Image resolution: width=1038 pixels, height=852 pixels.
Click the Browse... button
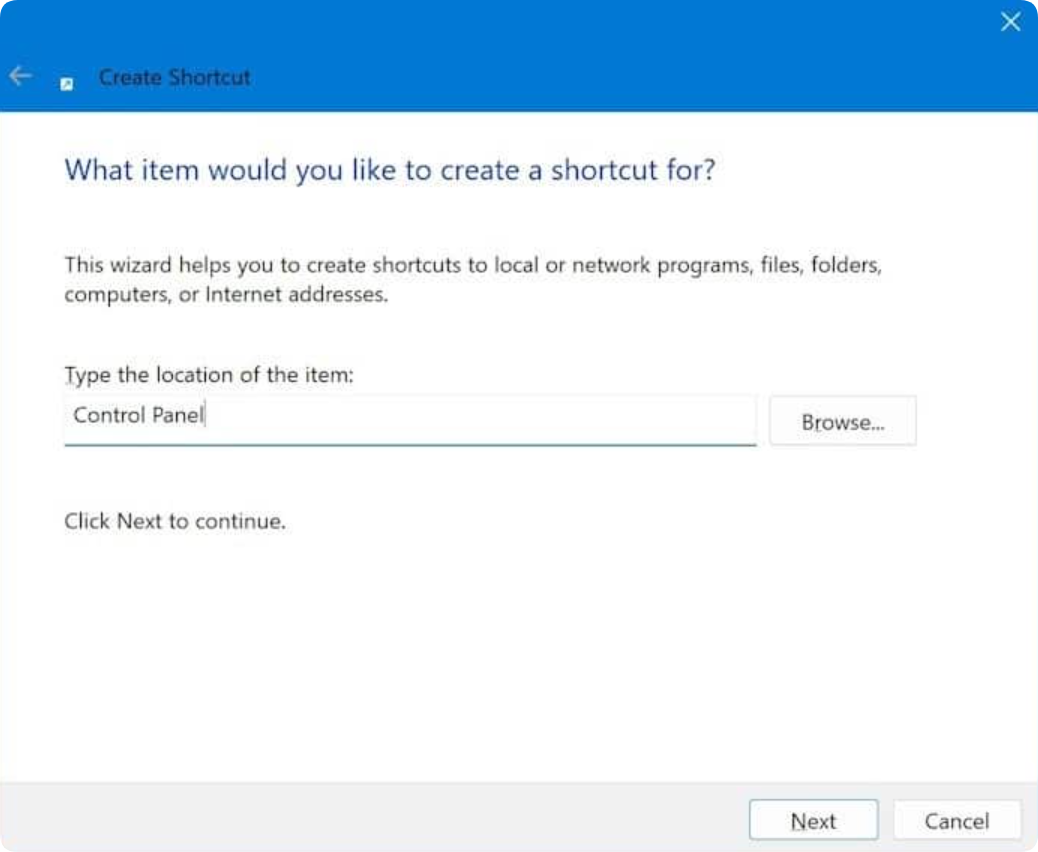[x=842, y=422]
